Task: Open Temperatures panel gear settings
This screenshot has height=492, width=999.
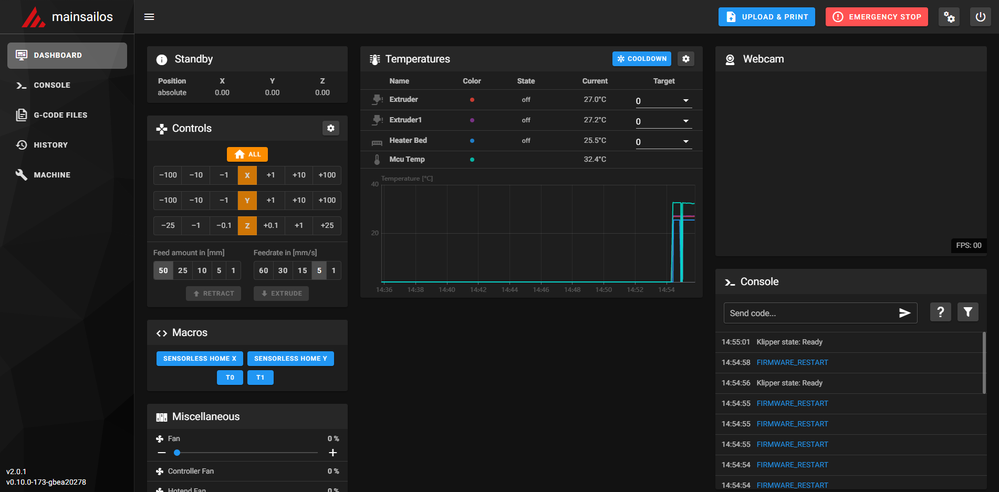Action: (685, 59)
